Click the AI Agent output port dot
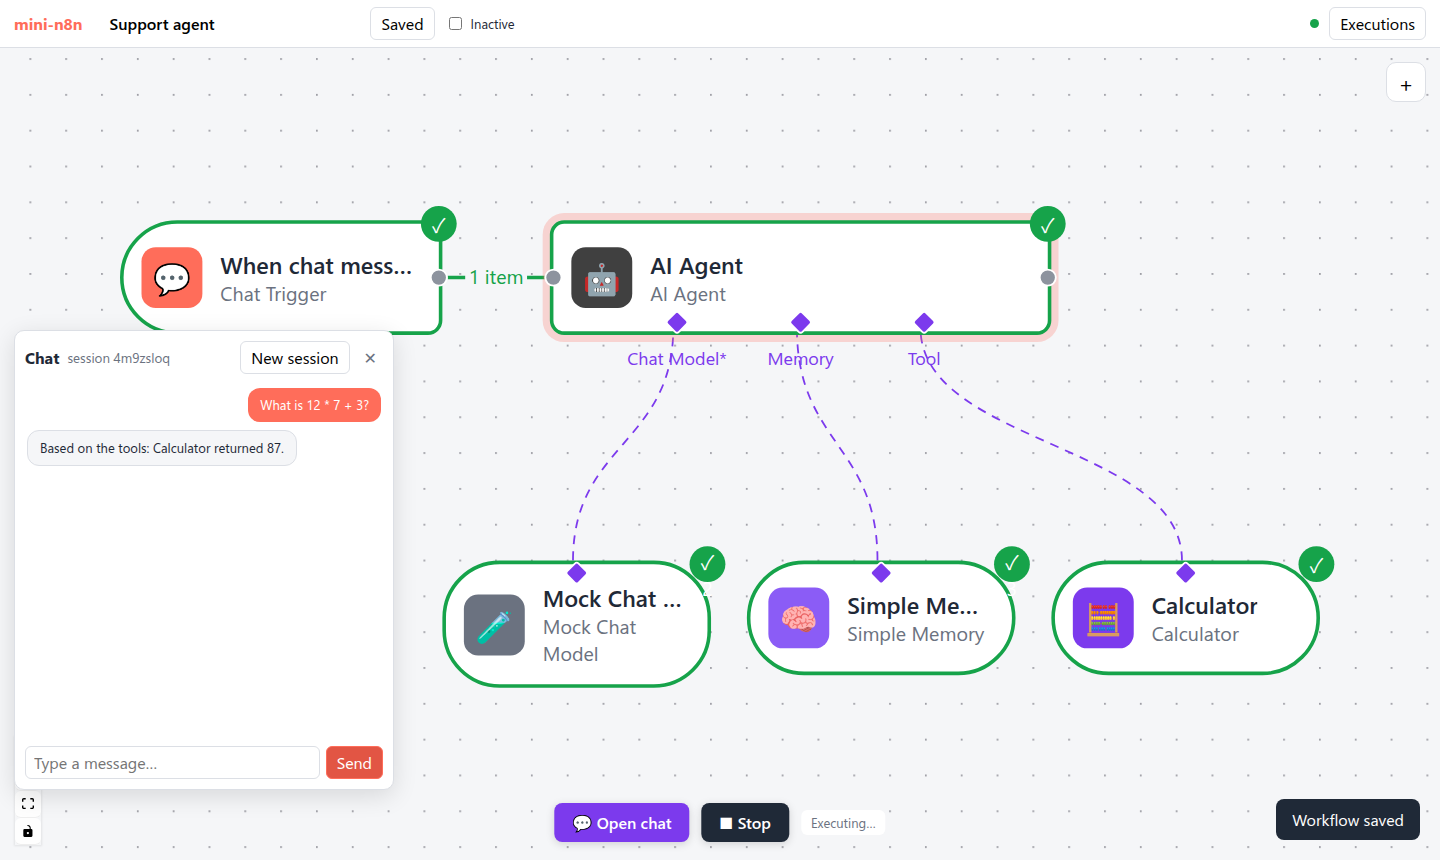Viewport: 1440px width, 860px height. click(x=1047, y=277)
